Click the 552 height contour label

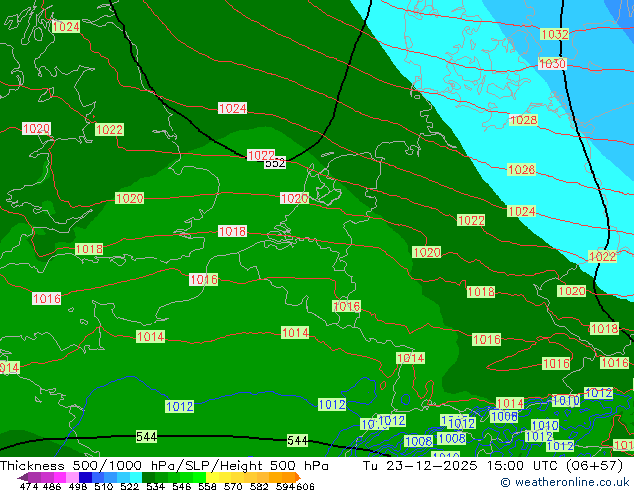pyautogui.click(x=275, y=163)
